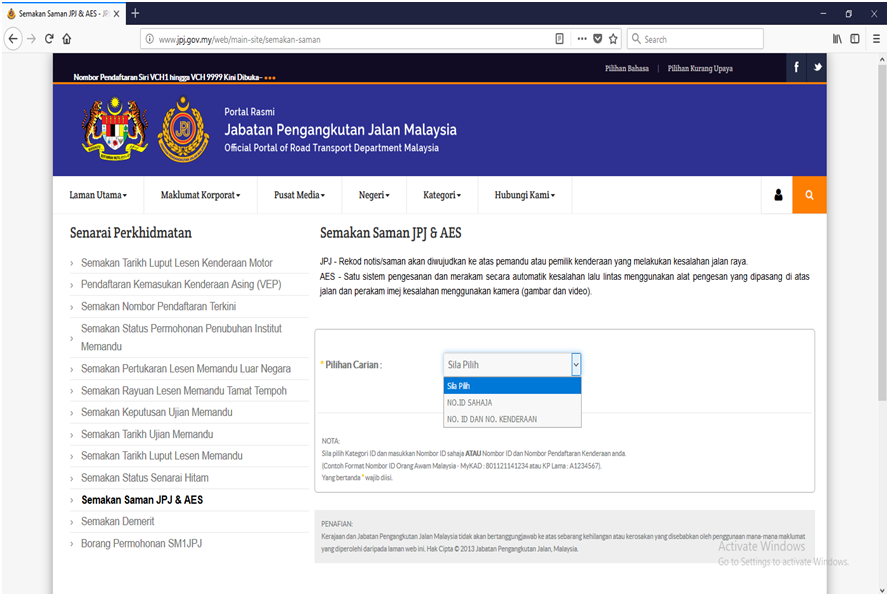
Task: Open Borang Permohonan SM1JPJ link
Action: (x=141, y=544)
